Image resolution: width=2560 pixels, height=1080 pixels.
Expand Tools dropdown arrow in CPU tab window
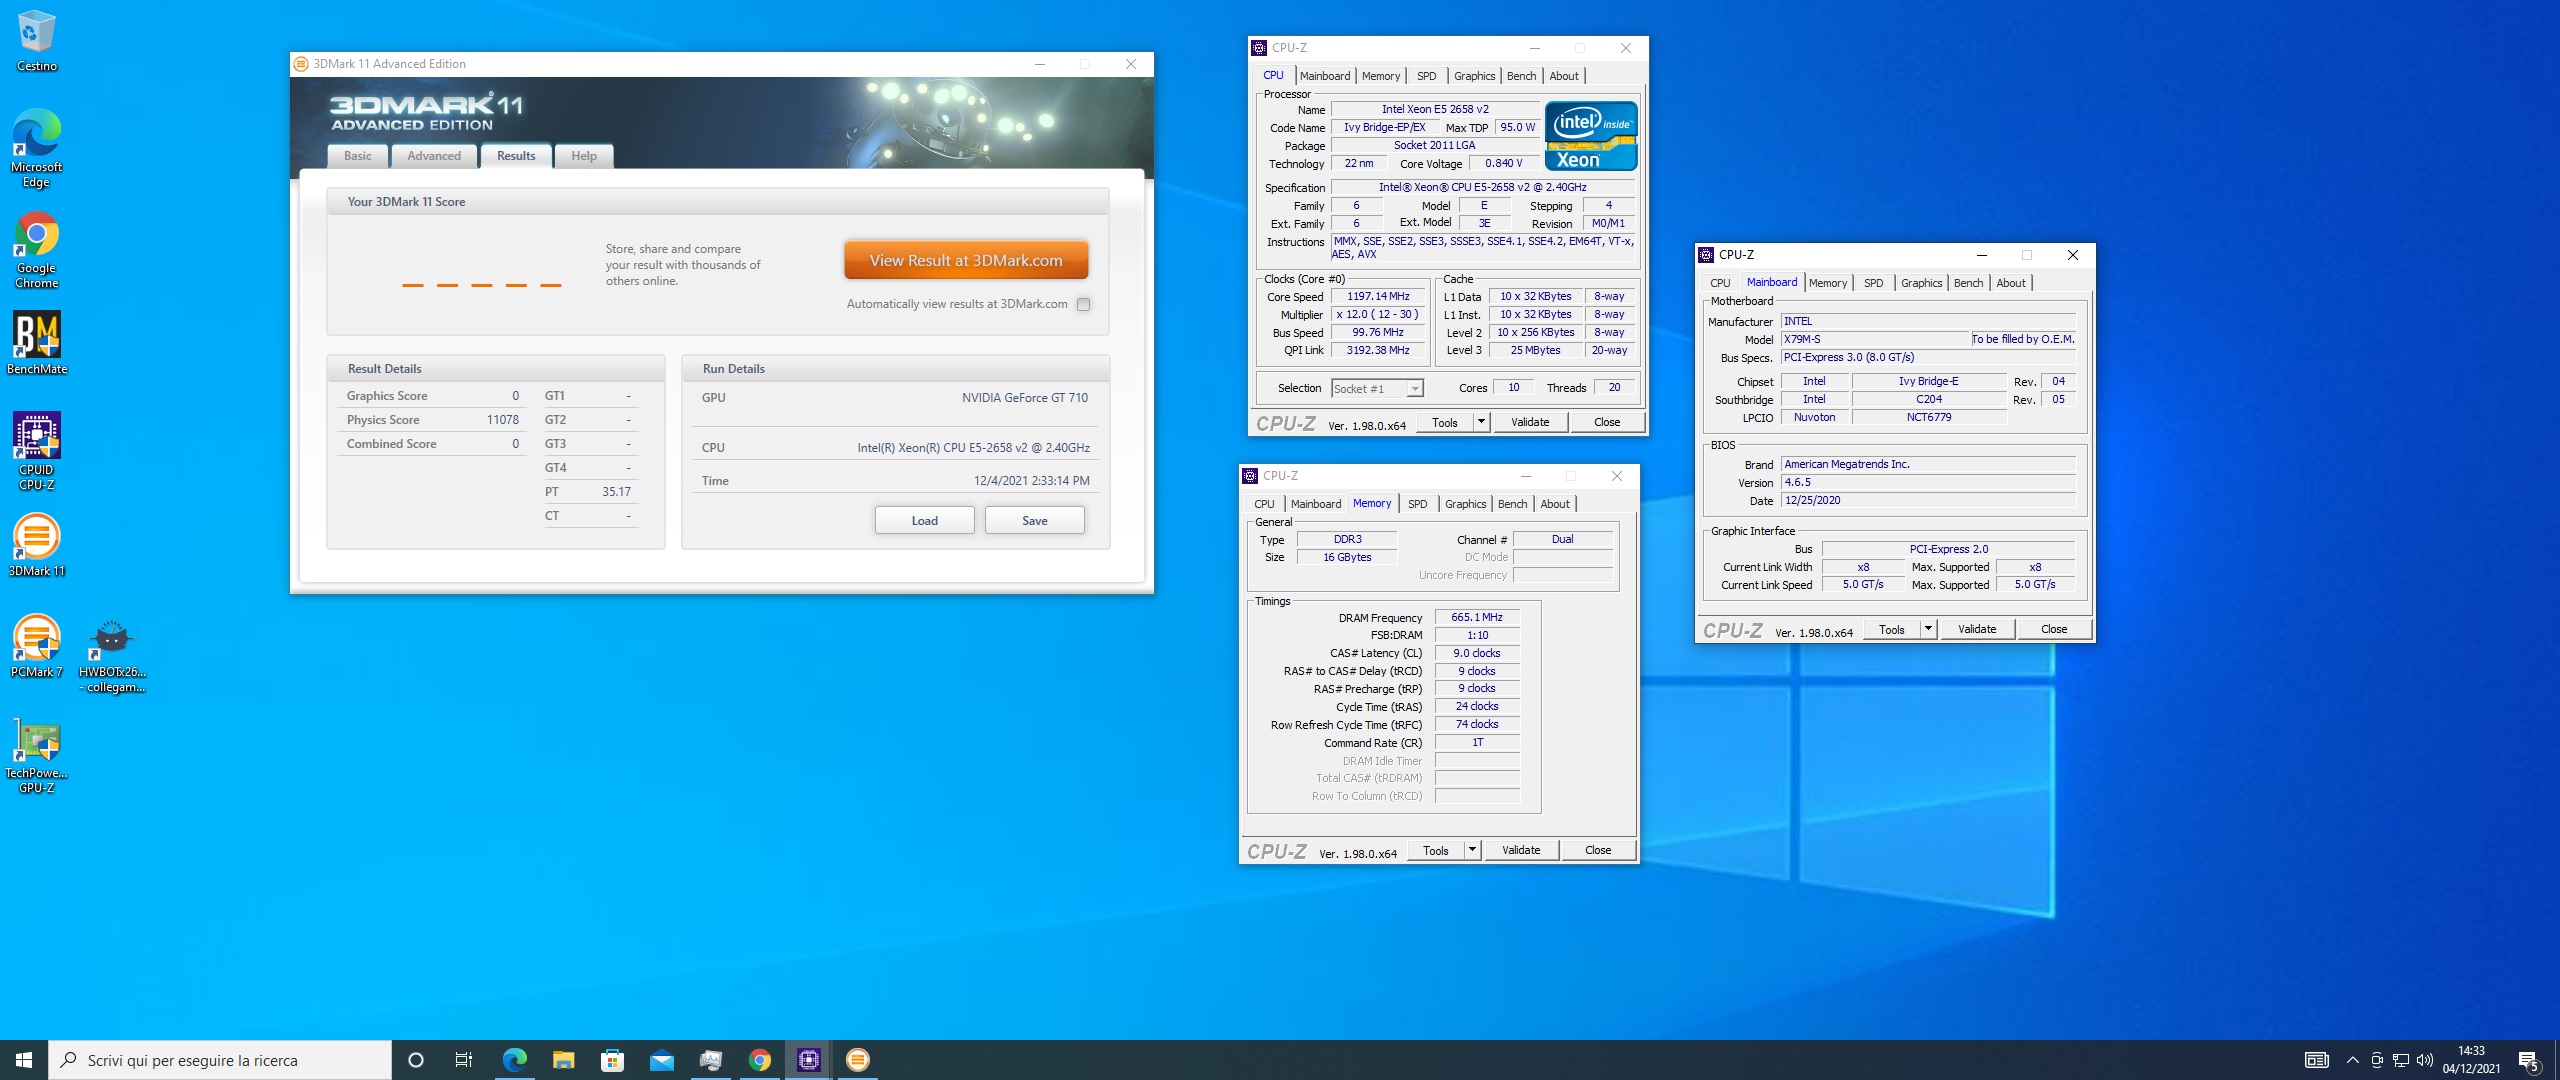pos(1481,422)
